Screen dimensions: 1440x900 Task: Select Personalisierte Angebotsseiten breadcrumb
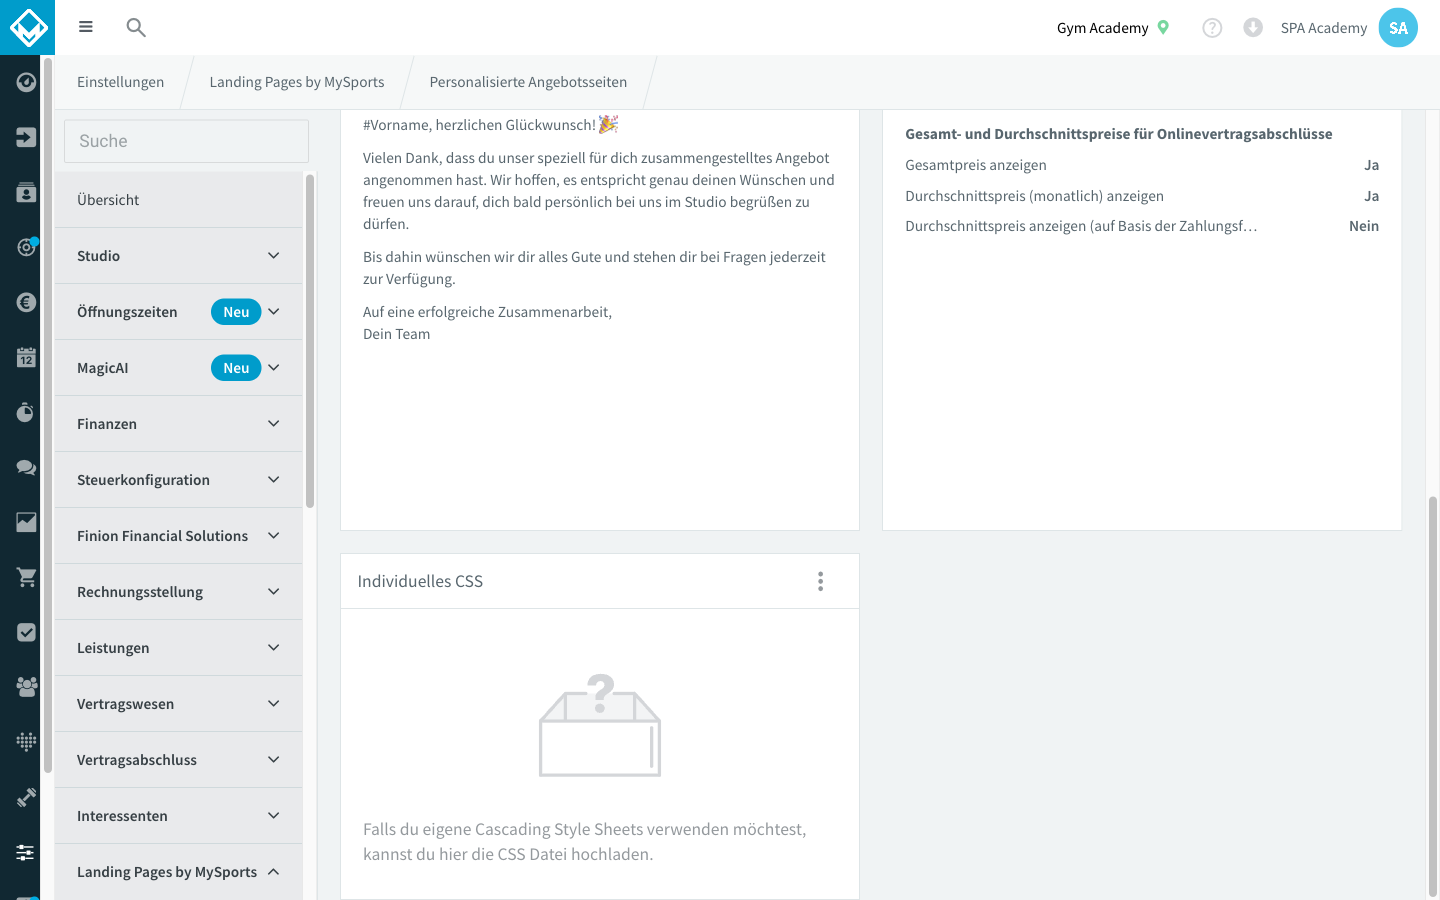(528, 82)
